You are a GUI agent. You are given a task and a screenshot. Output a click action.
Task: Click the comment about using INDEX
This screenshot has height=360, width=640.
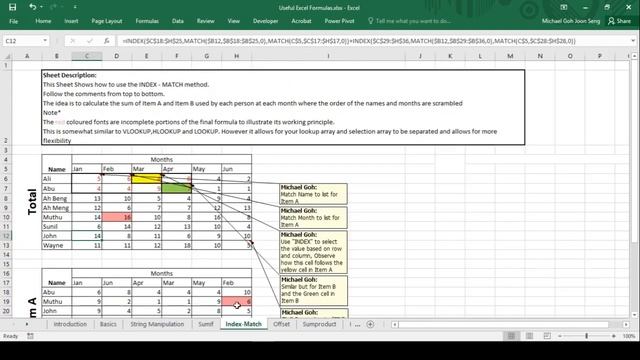(x=313, y=252)
